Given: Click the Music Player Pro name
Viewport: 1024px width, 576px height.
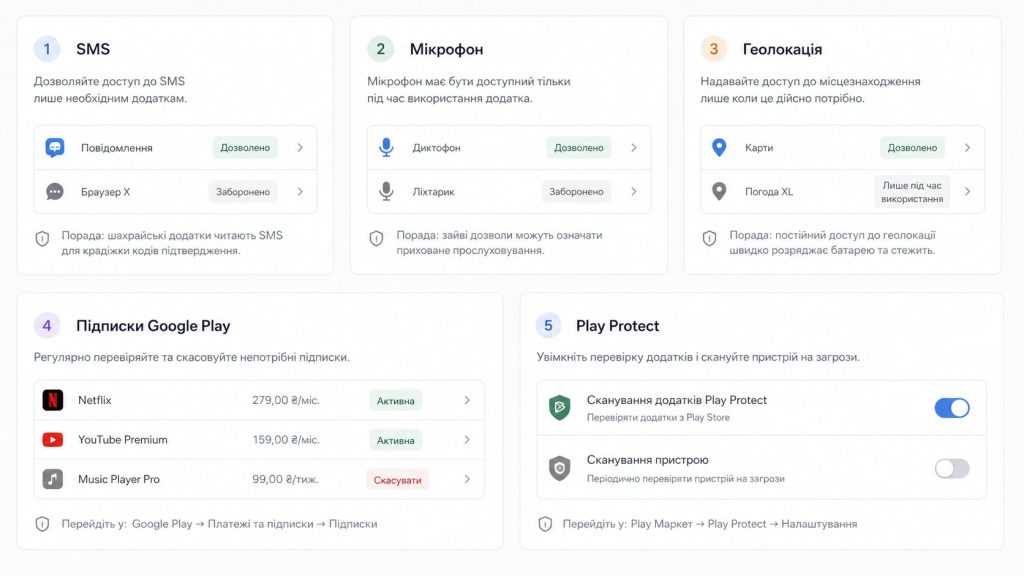Looking at the screenshot, I should pyautogui.click(x=119, y=479).
